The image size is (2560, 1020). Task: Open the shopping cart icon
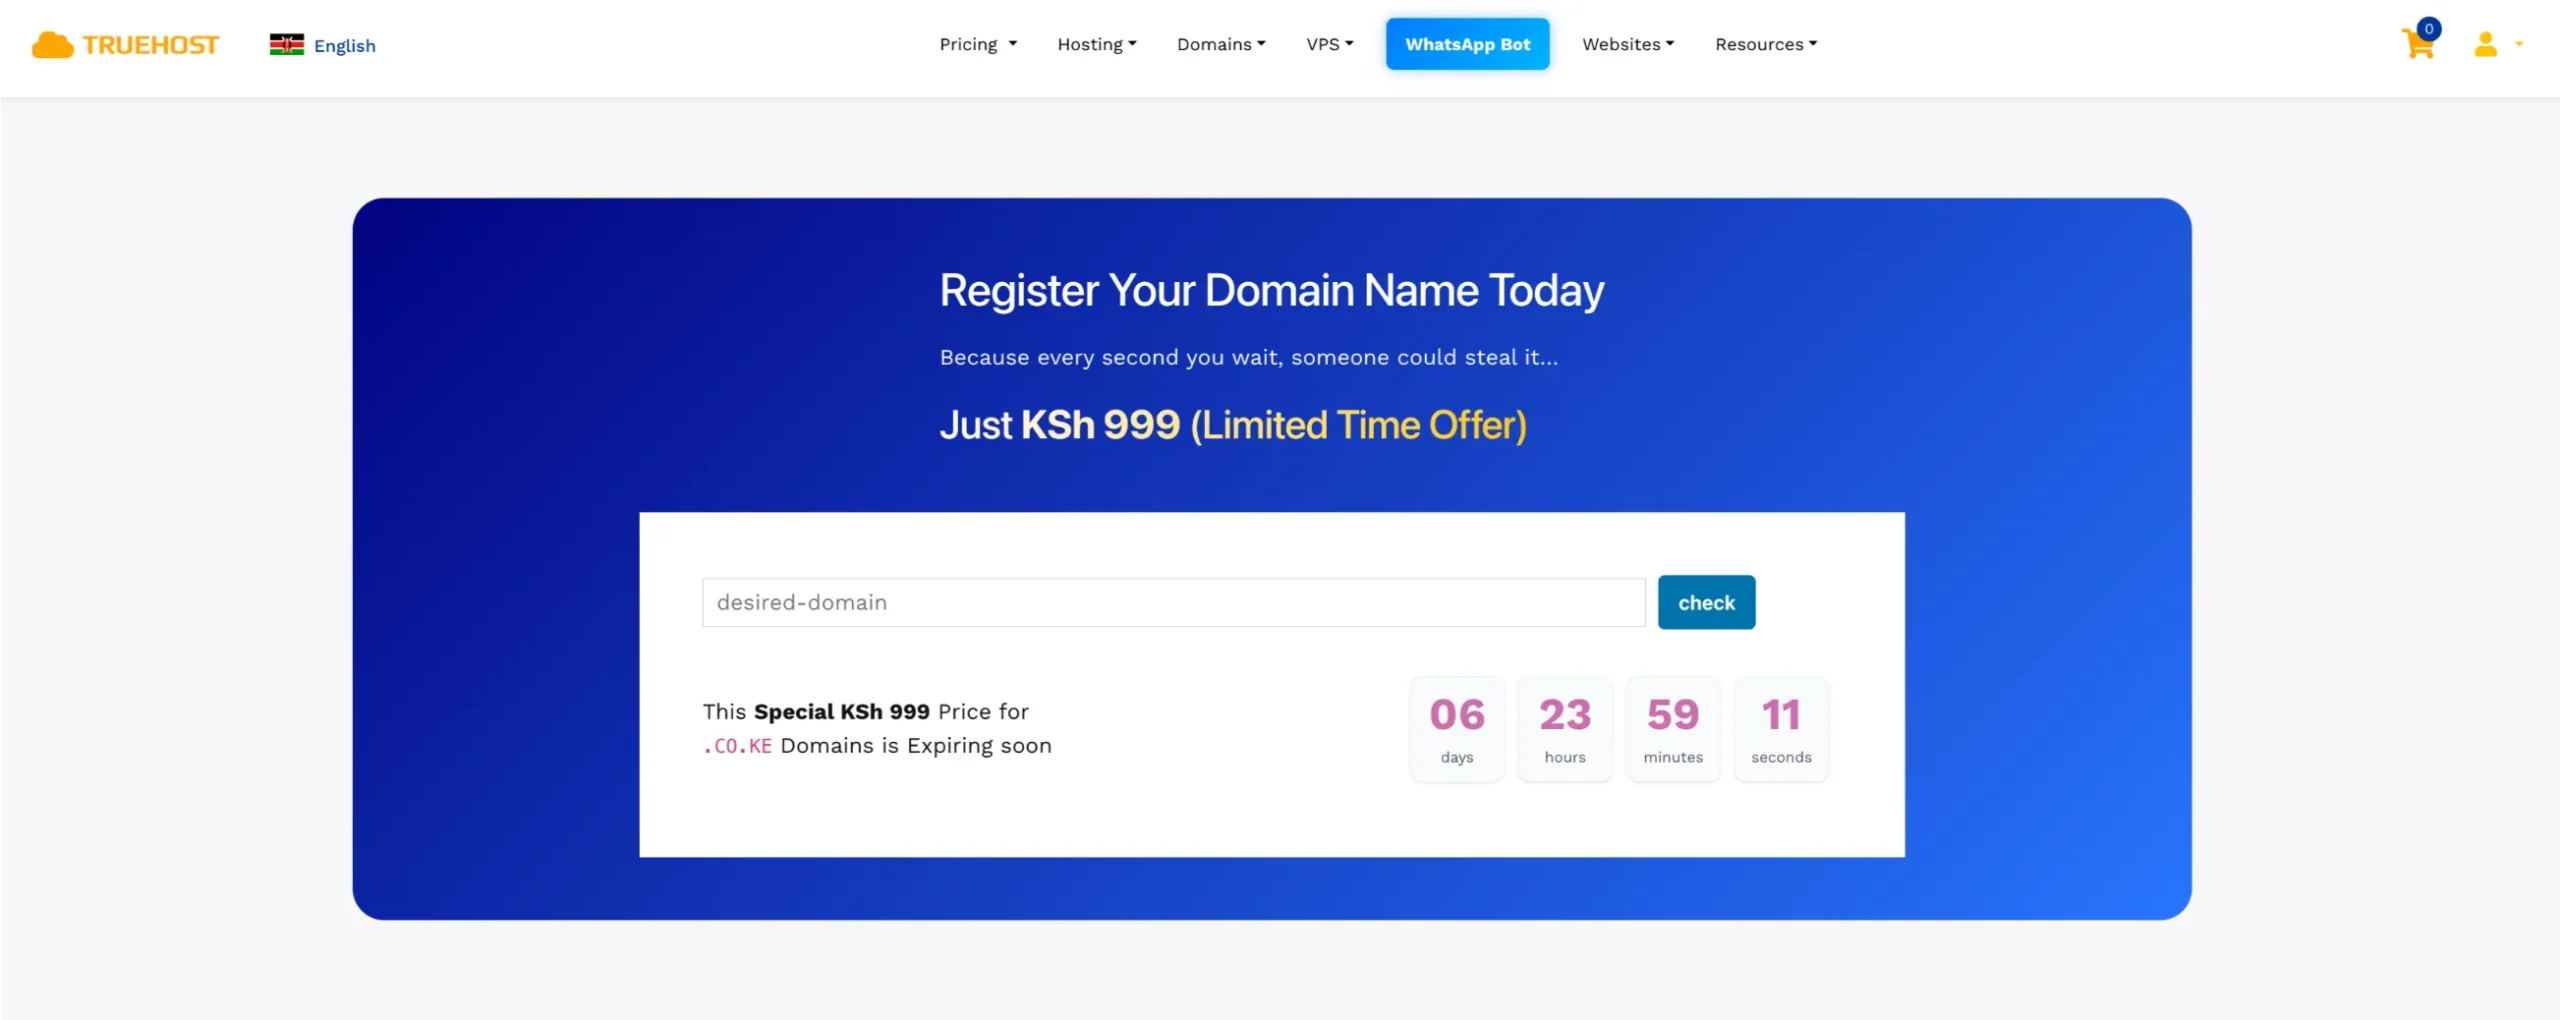click(x=2418, y=44)
